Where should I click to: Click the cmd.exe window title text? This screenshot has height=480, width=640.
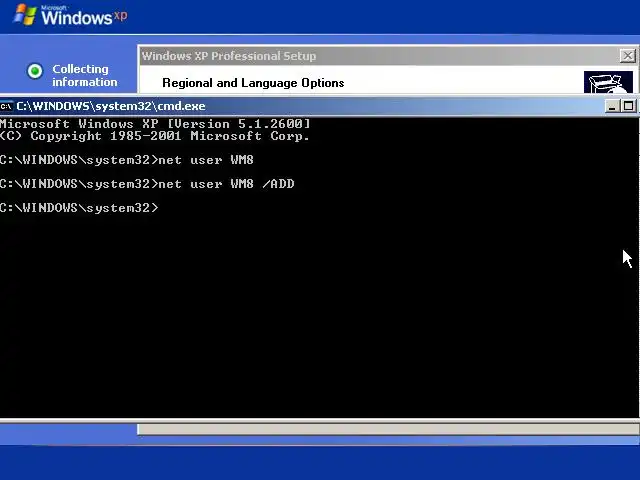(111, 106)
